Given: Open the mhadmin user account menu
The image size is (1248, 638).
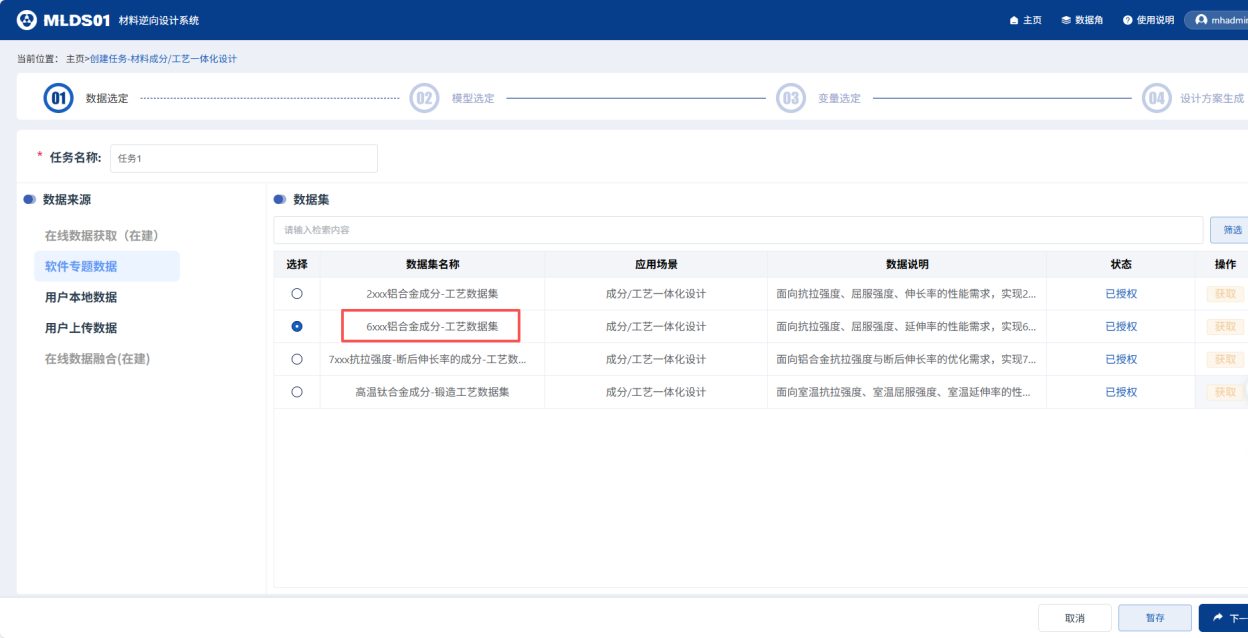Looking at the screenshot, I should pos(1218,20).
